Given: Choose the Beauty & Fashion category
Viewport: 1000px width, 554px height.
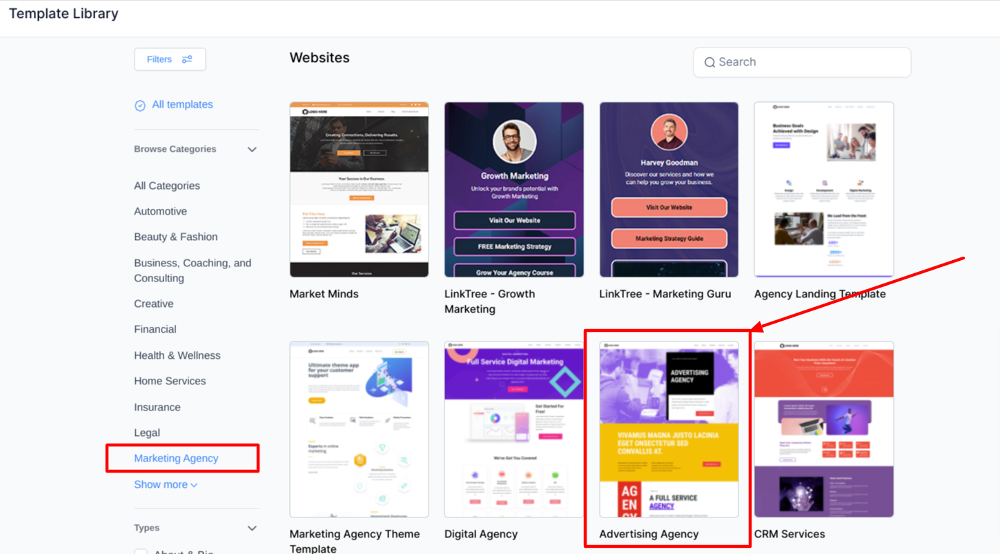Looking at the screenshot, I should point(175,237).
